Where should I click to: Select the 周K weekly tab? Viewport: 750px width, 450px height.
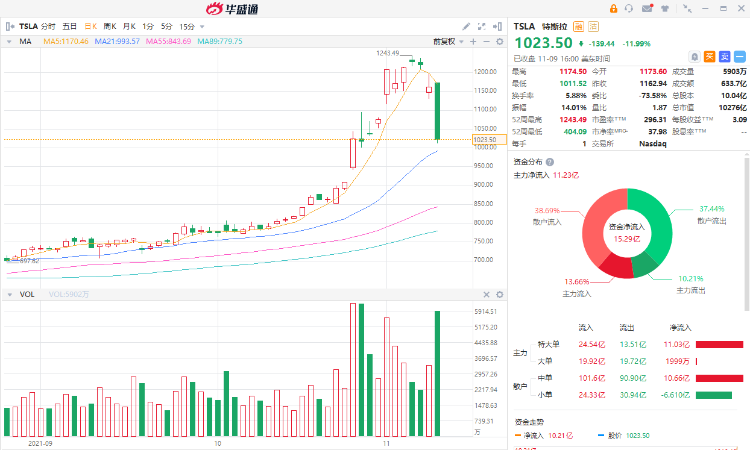pos(110,26)
